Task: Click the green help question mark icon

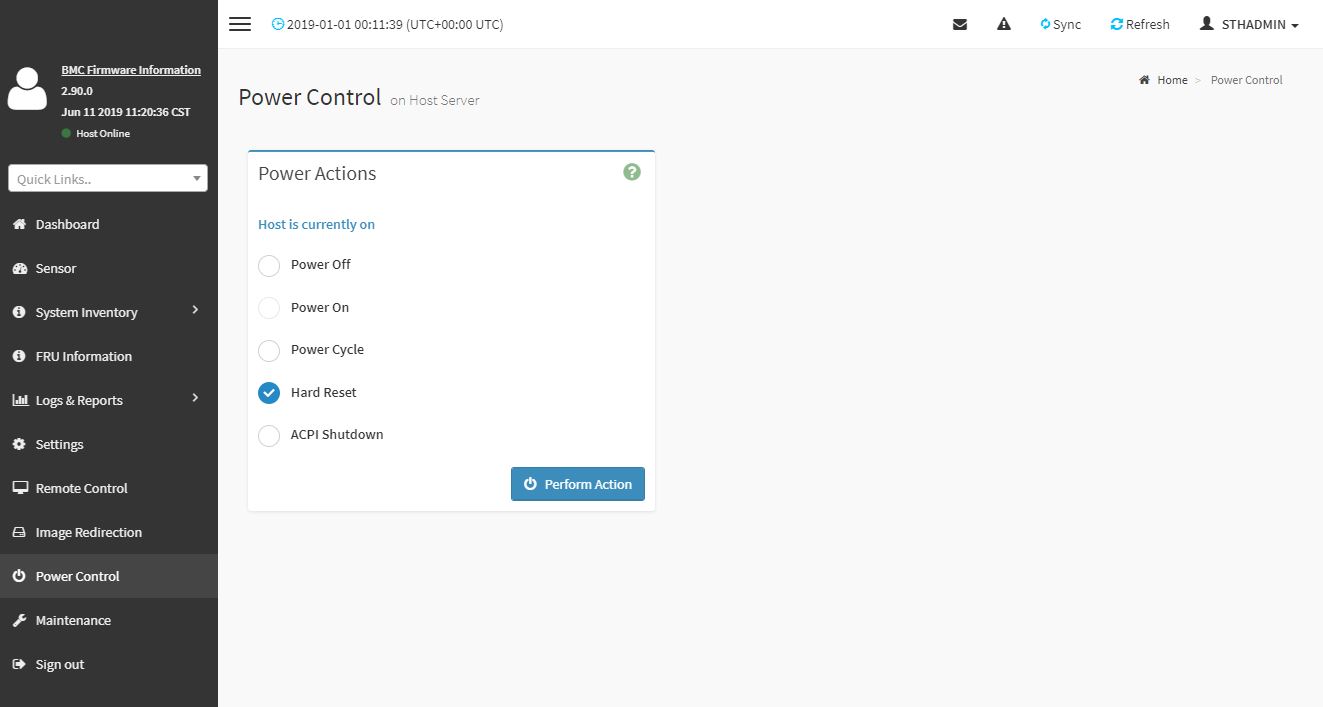Action: tap(632, 172)
